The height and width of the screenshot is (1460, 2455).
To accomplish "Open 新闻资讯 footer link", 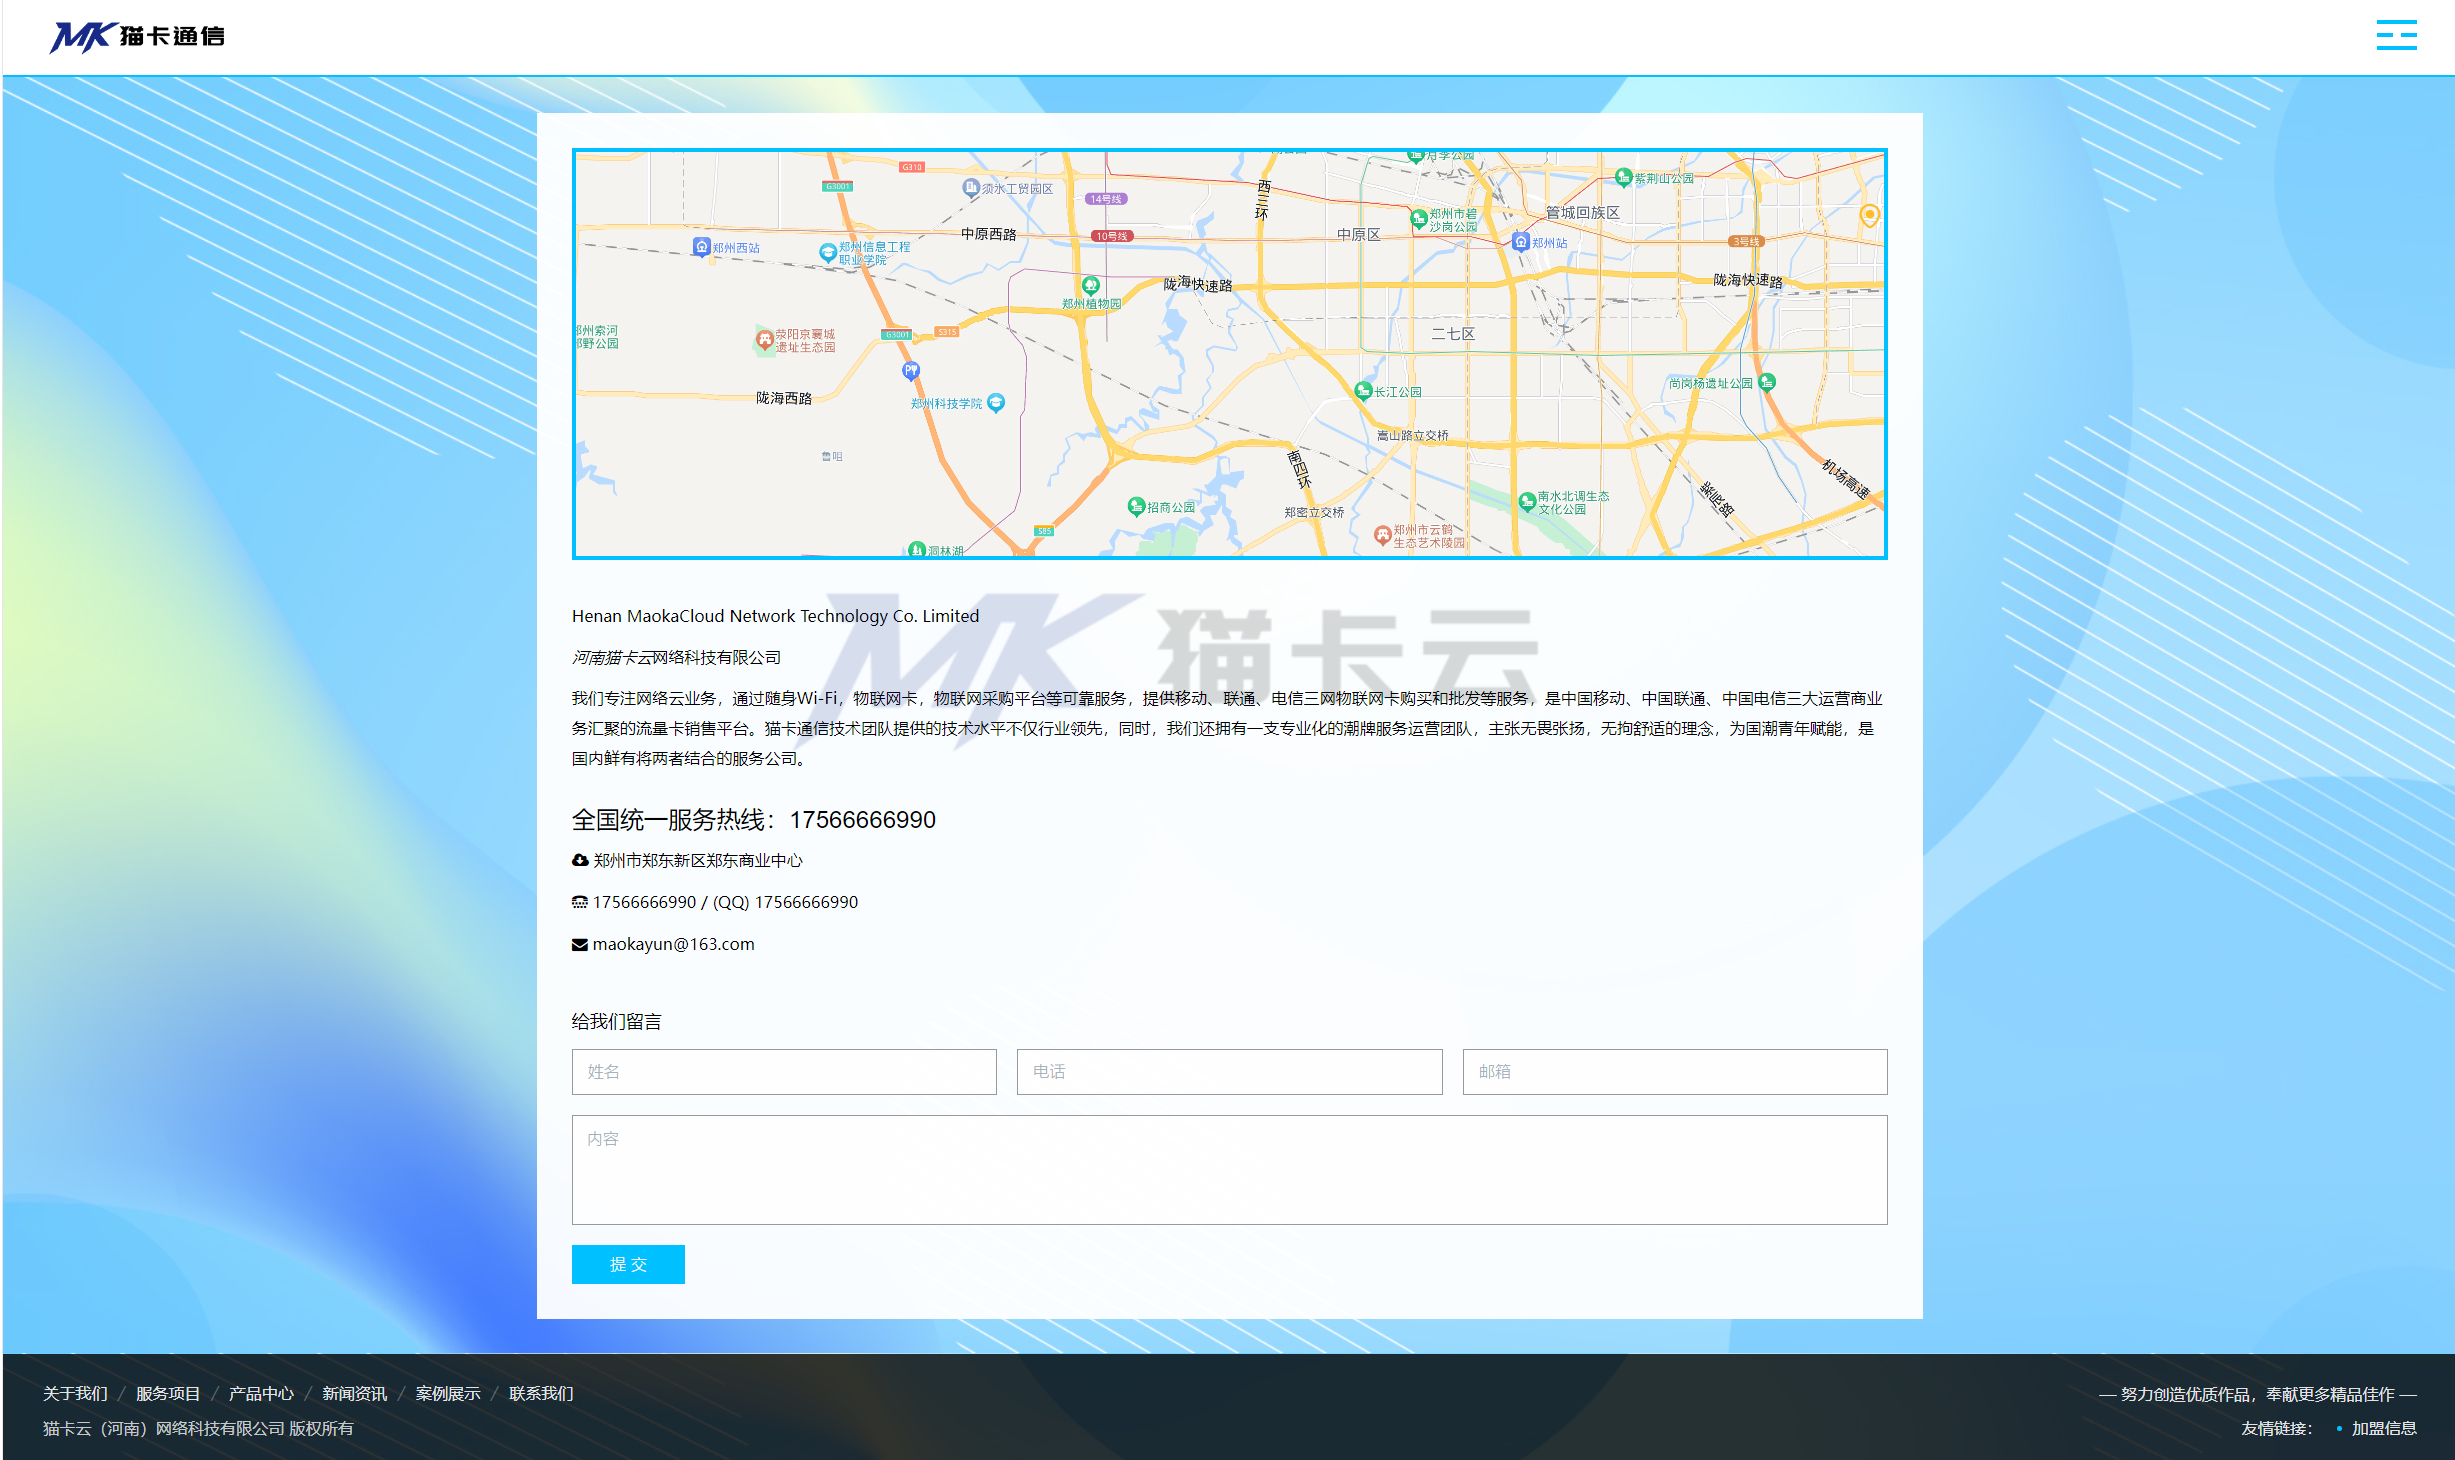I will 354,1393.
